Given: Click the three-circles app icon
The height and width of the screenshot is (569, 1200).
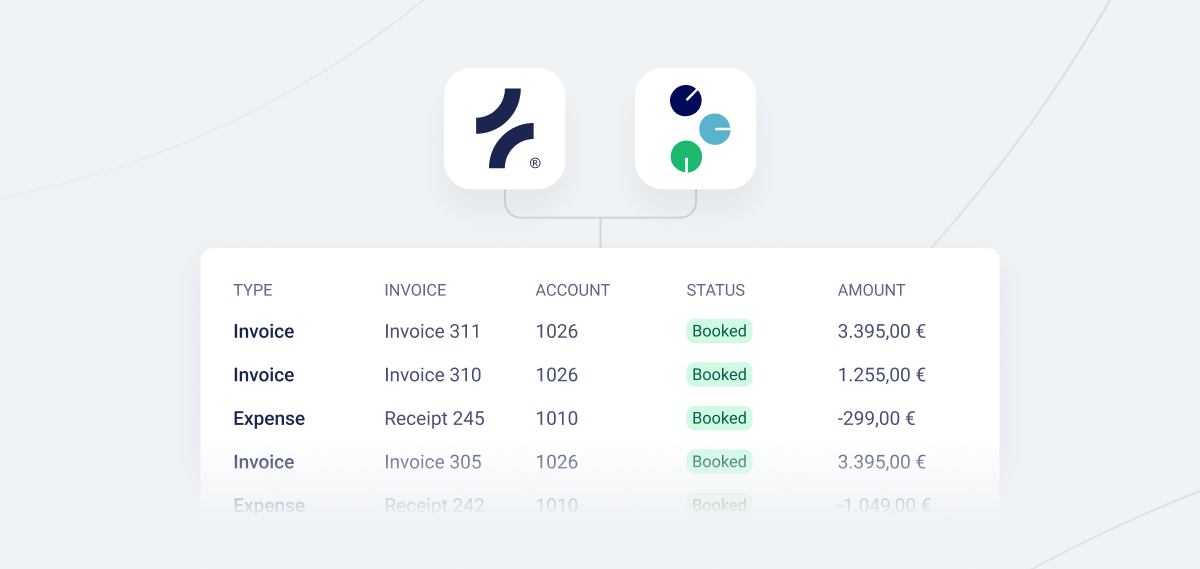Looking at the screenshot, I should [x=695, y=128].
